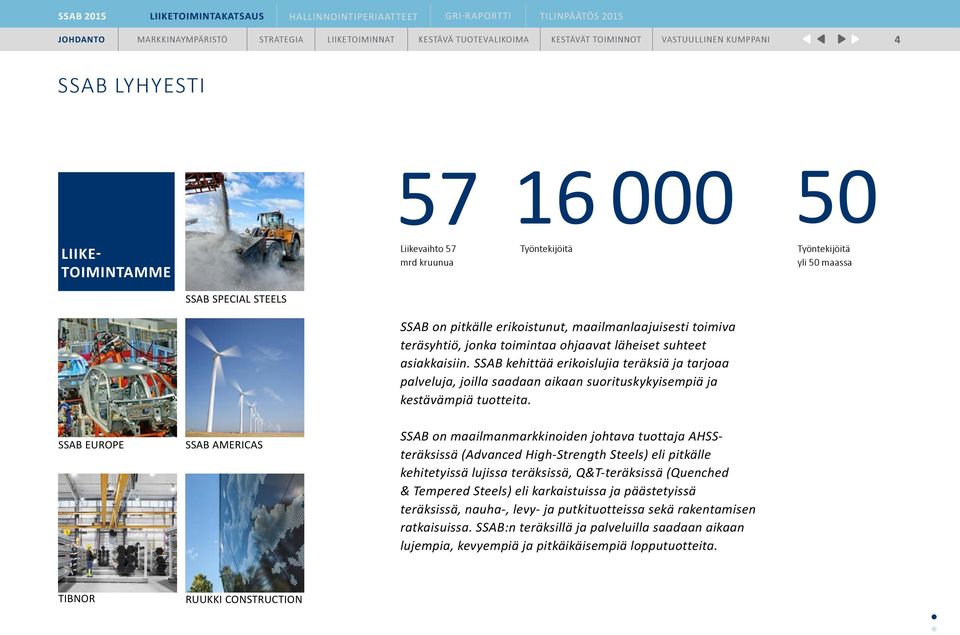This screenshot has width=960, height=635.
Task: Click the SSAB LYHYESTI heading
Action: (131, 85)
